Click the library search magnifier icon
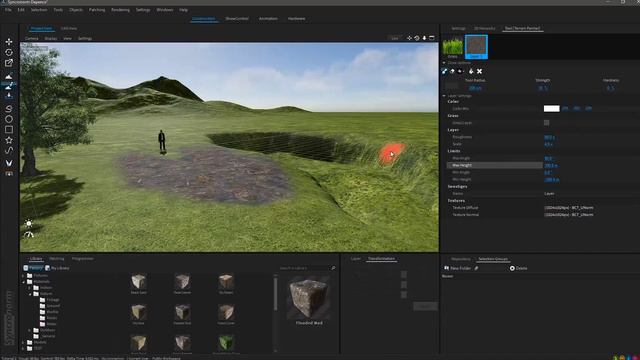The width and height of the screenshot is (640, 360). tap(333, 268)
